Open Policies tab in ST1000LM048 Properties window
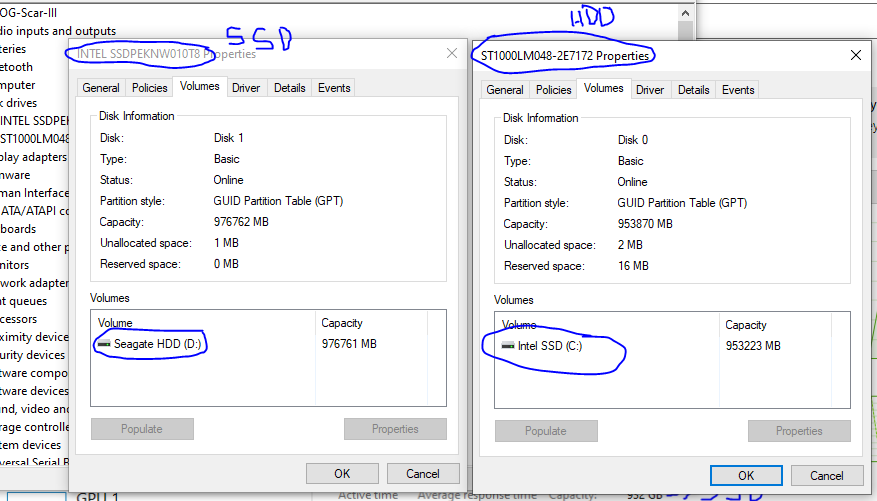 pos(553,89)
